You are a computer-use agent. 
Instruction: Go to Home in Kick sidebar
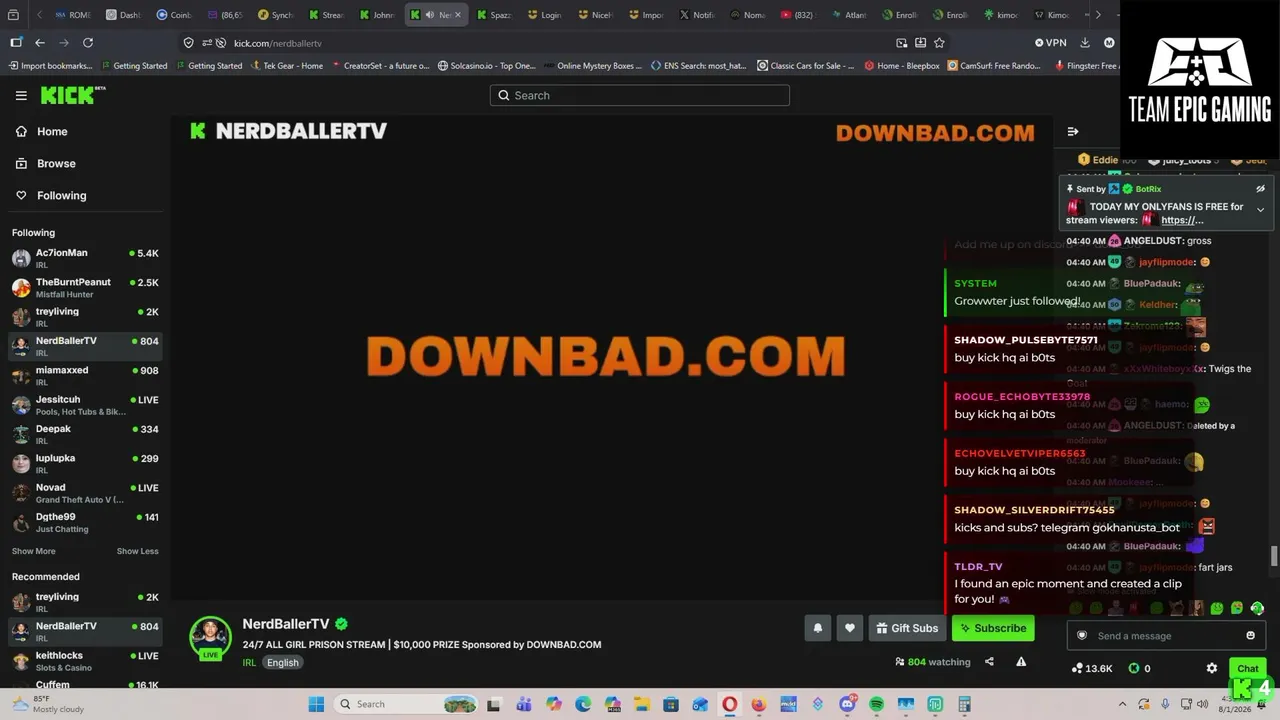[x=52, y=131]
